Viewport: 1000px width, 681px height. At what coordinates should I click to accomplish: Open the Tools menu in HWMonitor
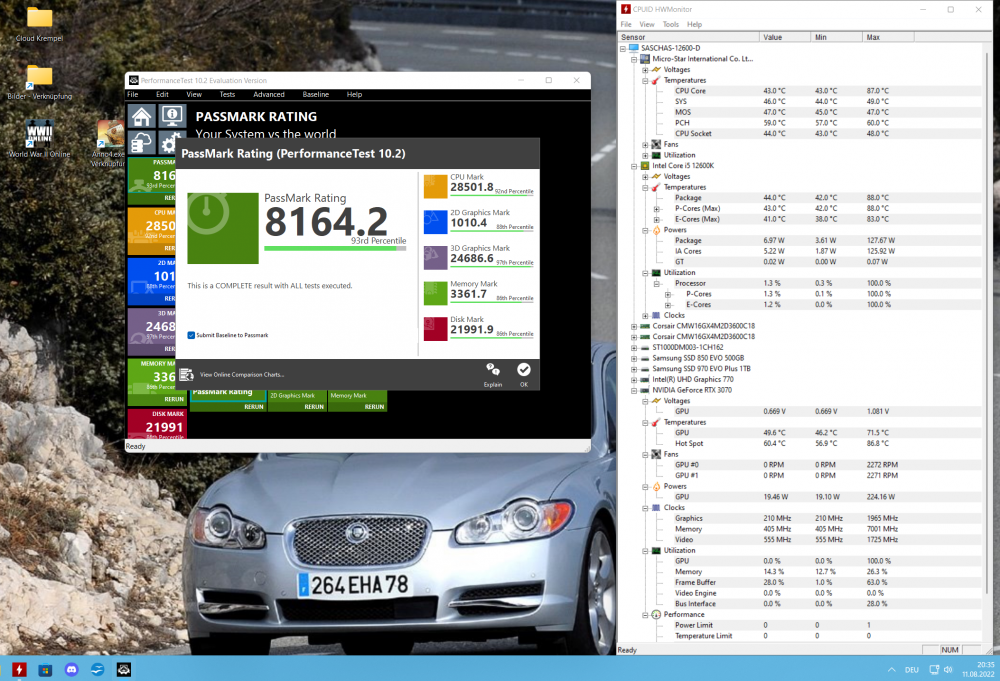tap(670, 24)
